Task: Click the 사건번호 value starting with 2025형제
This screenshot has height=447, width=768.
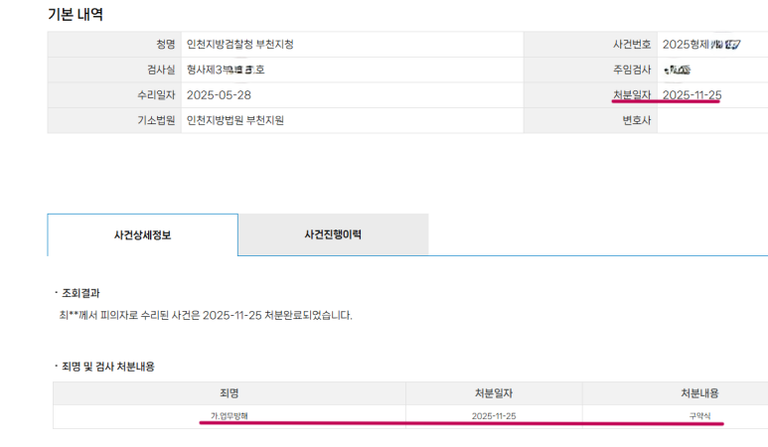Action: [701, 45]
